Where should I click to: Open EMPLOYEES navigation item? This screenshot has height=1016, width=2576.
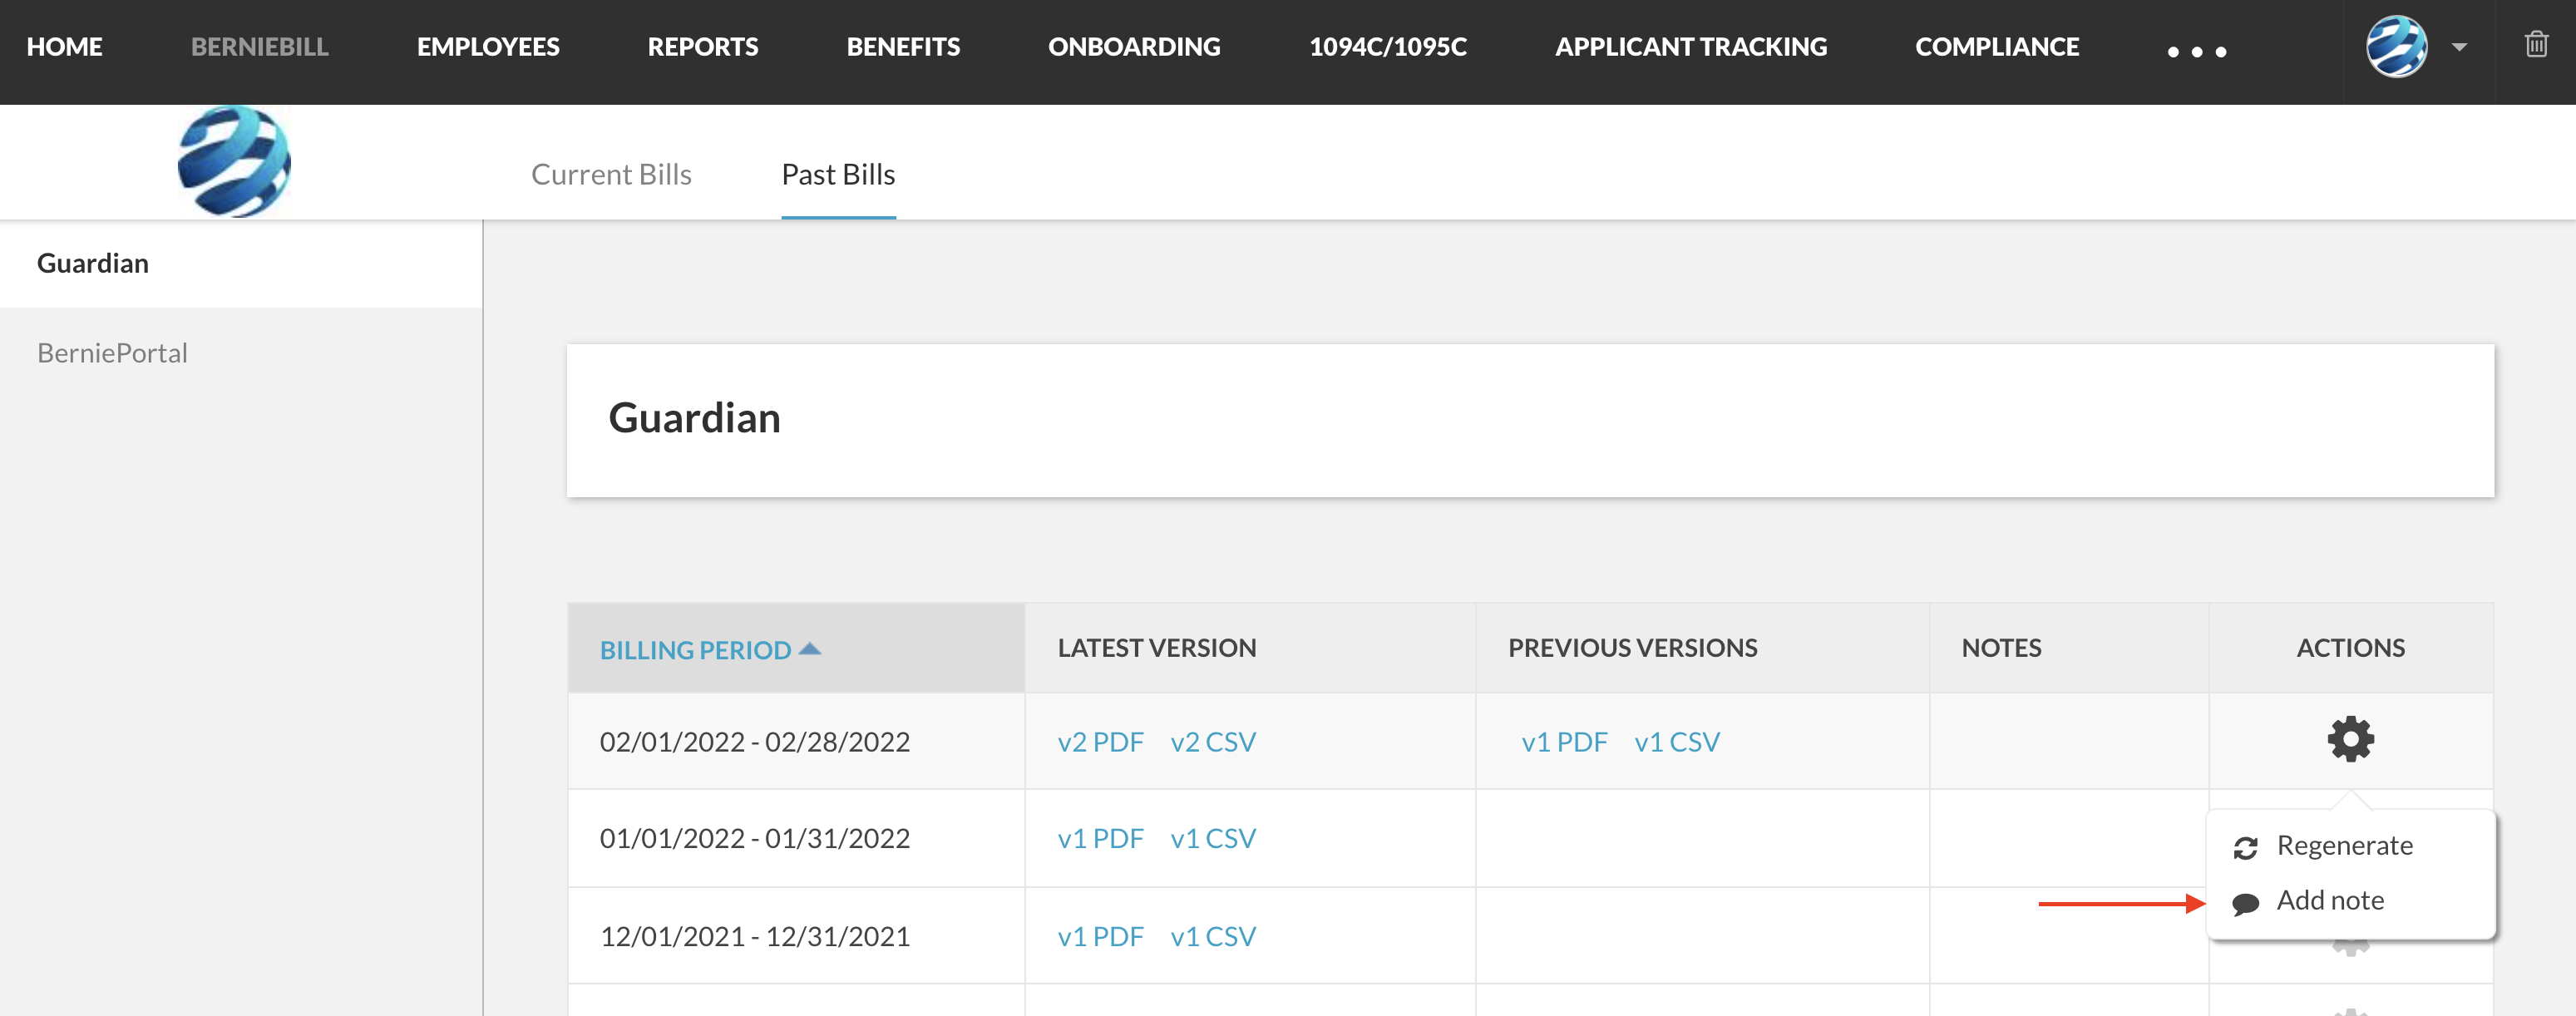[x=488, y=47]
